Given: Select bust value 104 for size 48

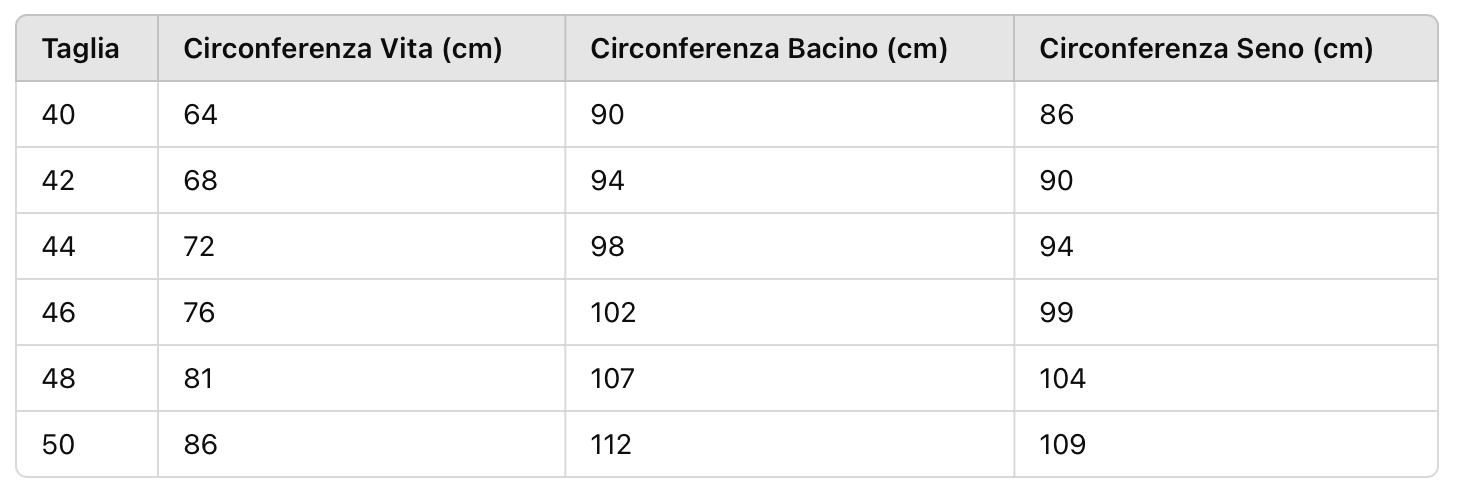Looking at the screenshot, I should [1062, 379].
